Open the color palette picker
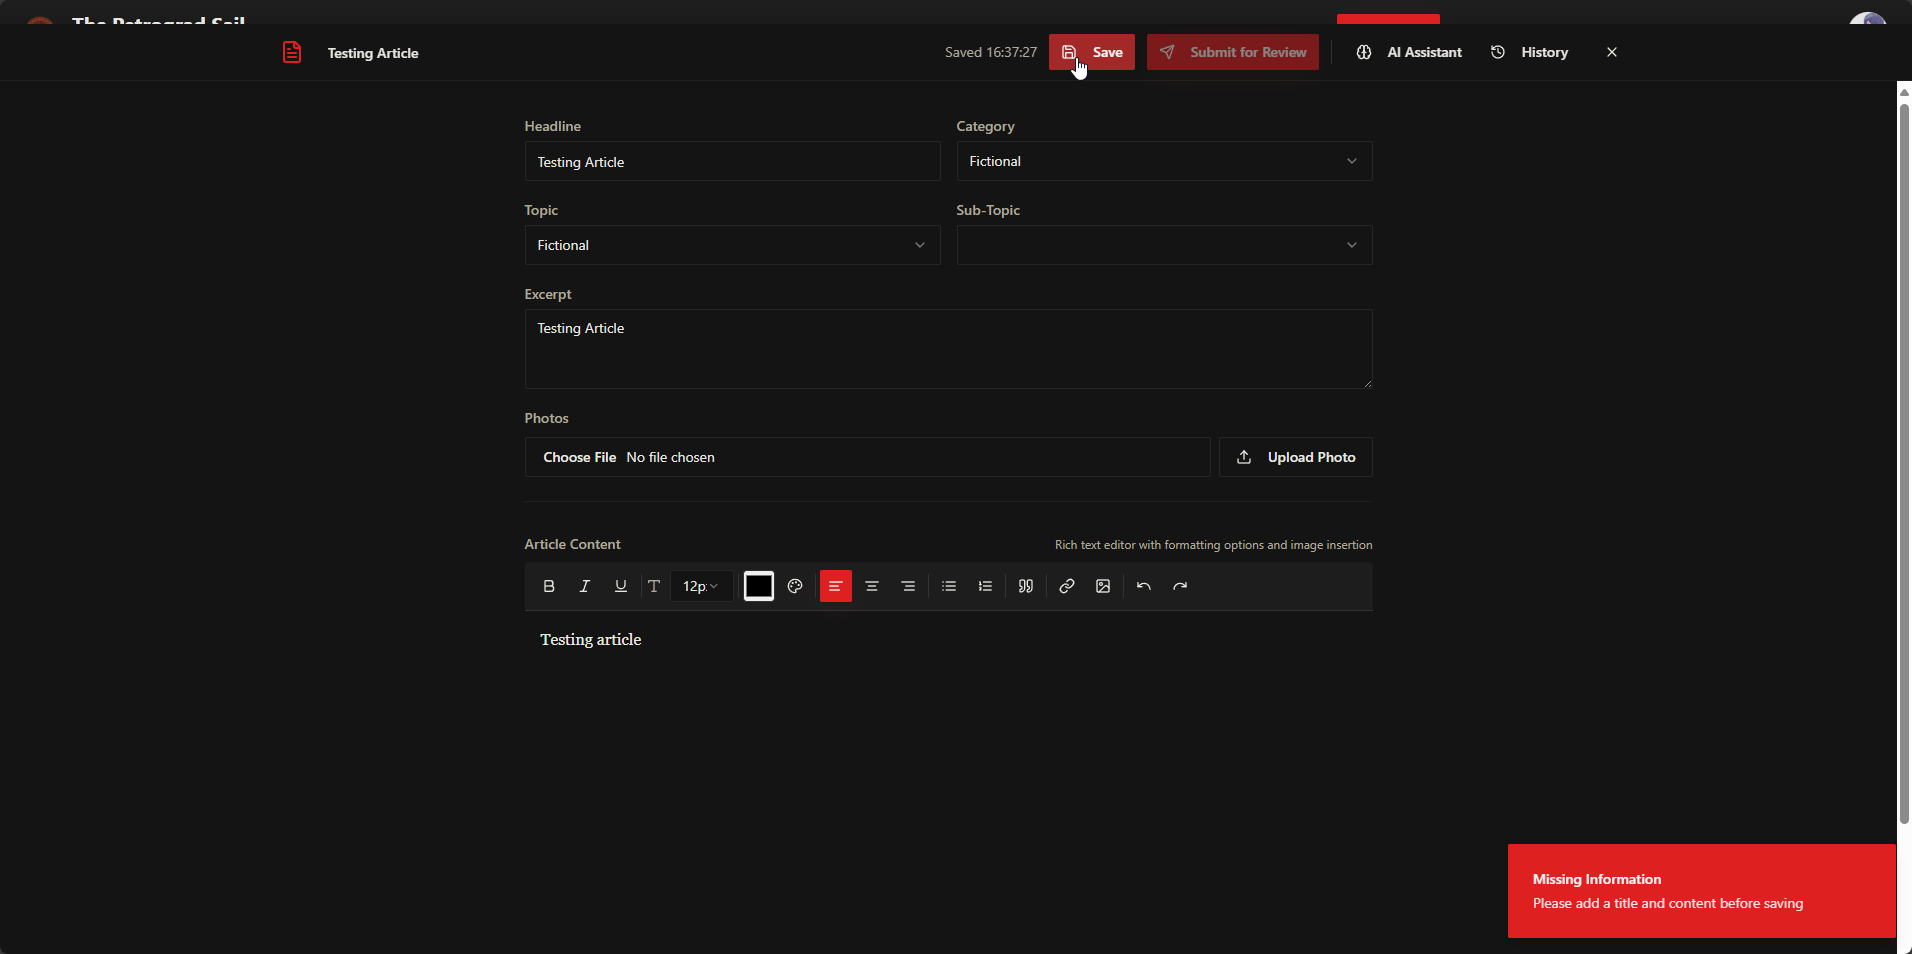 pyautogui.click(x=795, y=586)
